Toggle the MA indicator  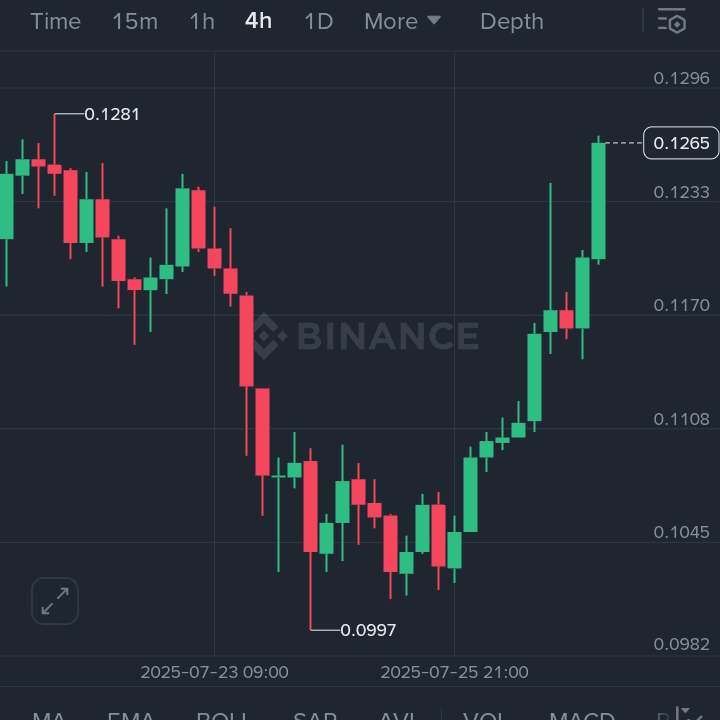tap(49, 714)
